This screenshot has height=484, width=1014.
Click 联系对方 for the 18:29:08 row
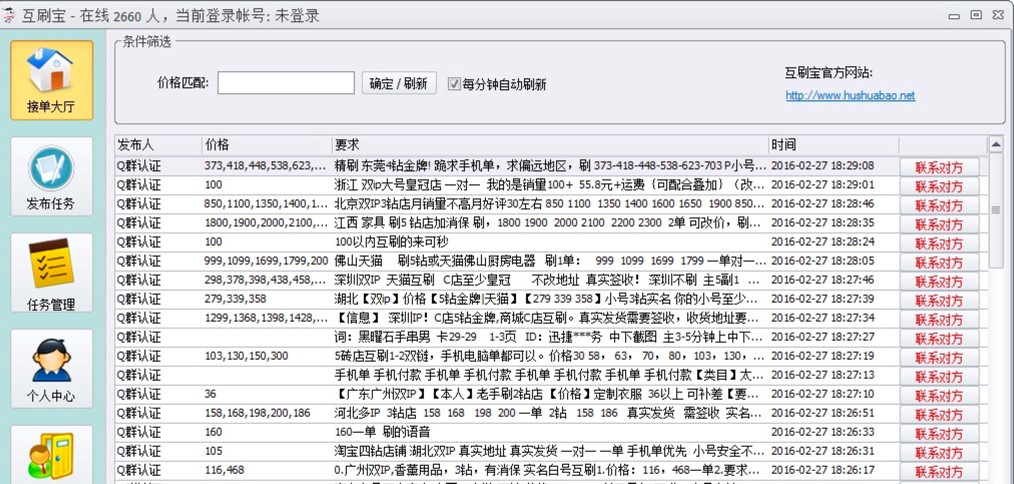tap(939, 167)
